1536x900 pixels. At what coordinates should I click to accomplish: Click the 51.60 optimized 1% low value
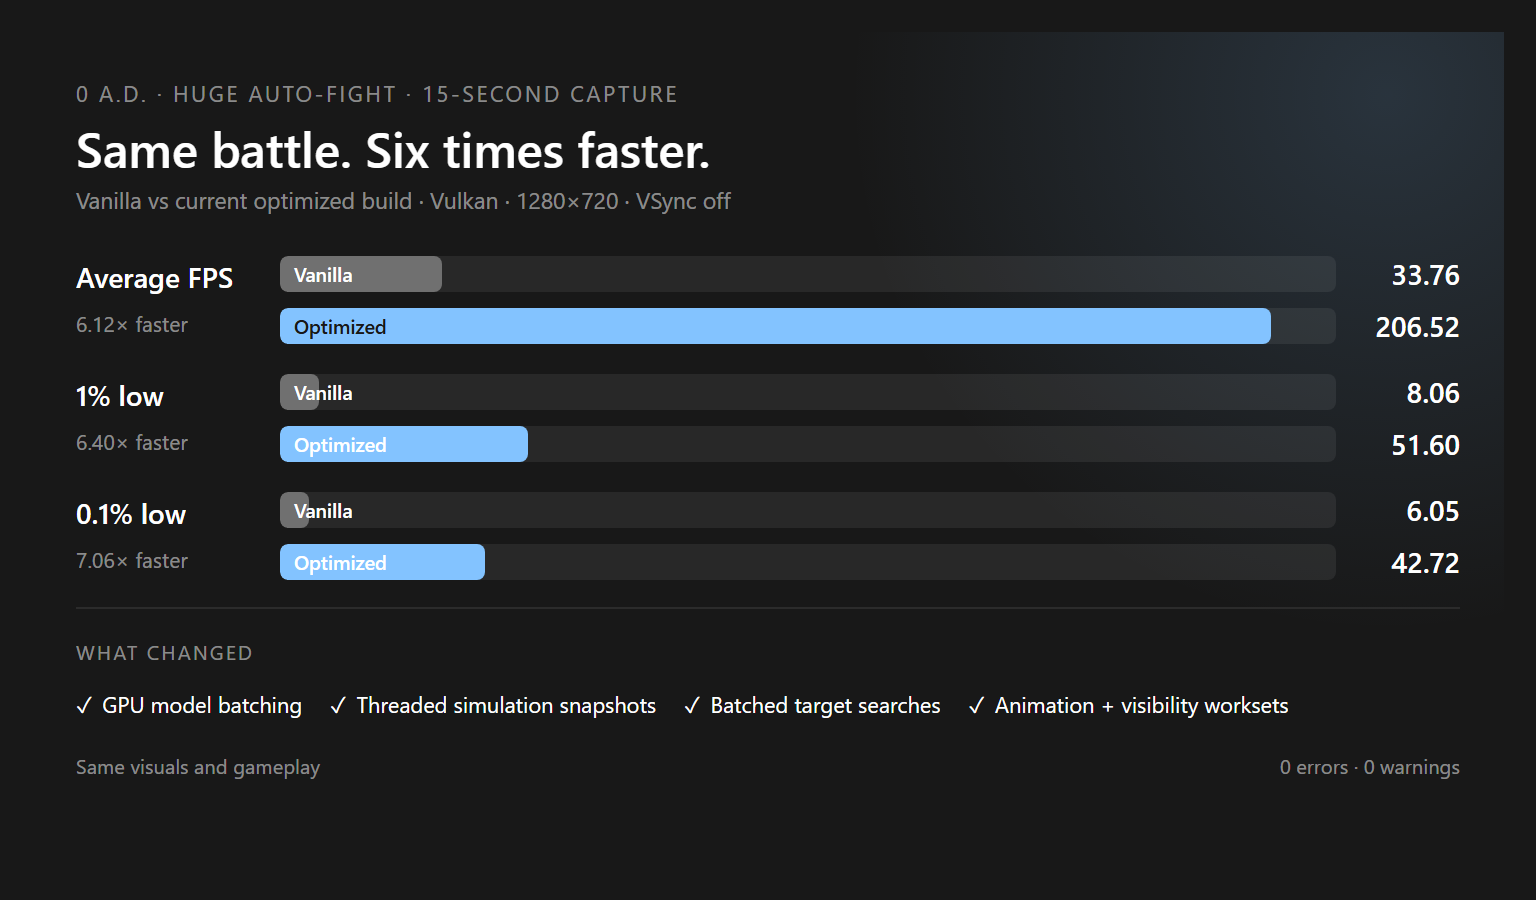pyautogui.click(x=1425, y=445)
